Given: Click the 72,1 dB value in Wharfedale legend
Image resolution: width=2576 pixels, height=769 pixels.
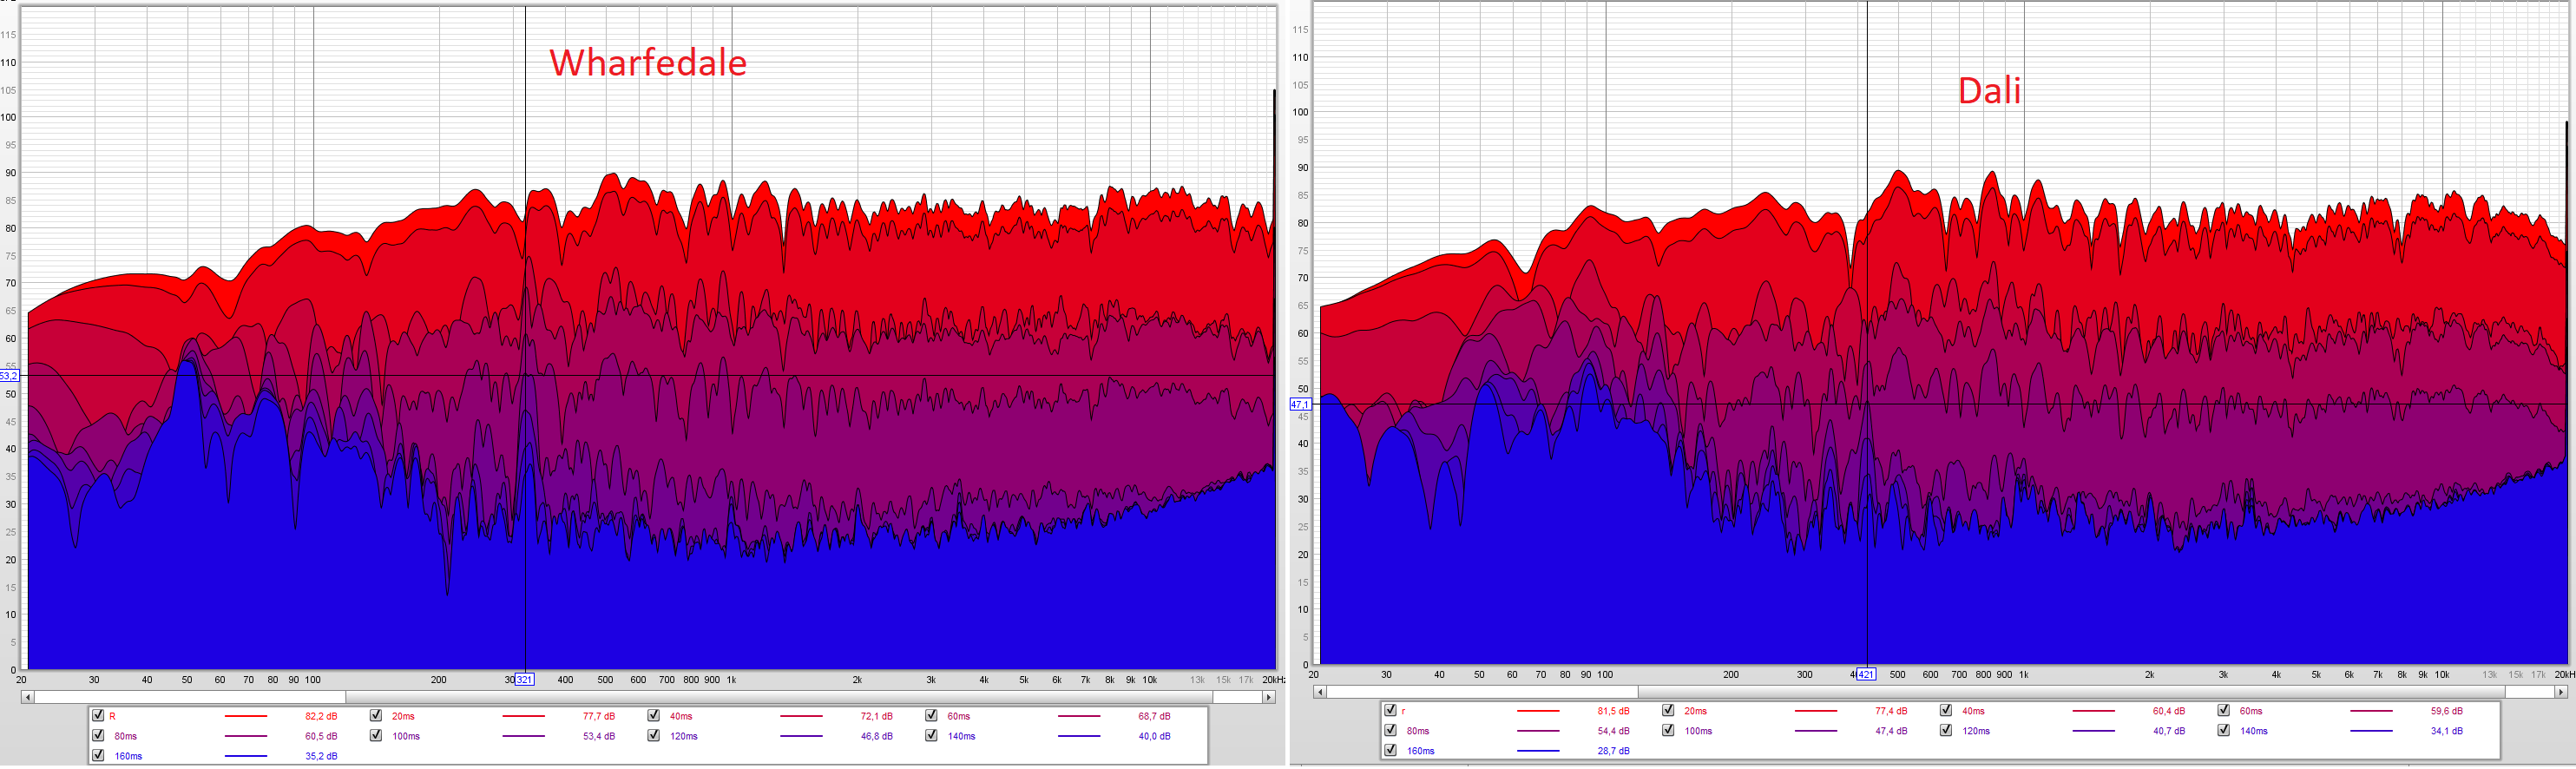Looking at the screenshot, I should click(876, 716).
